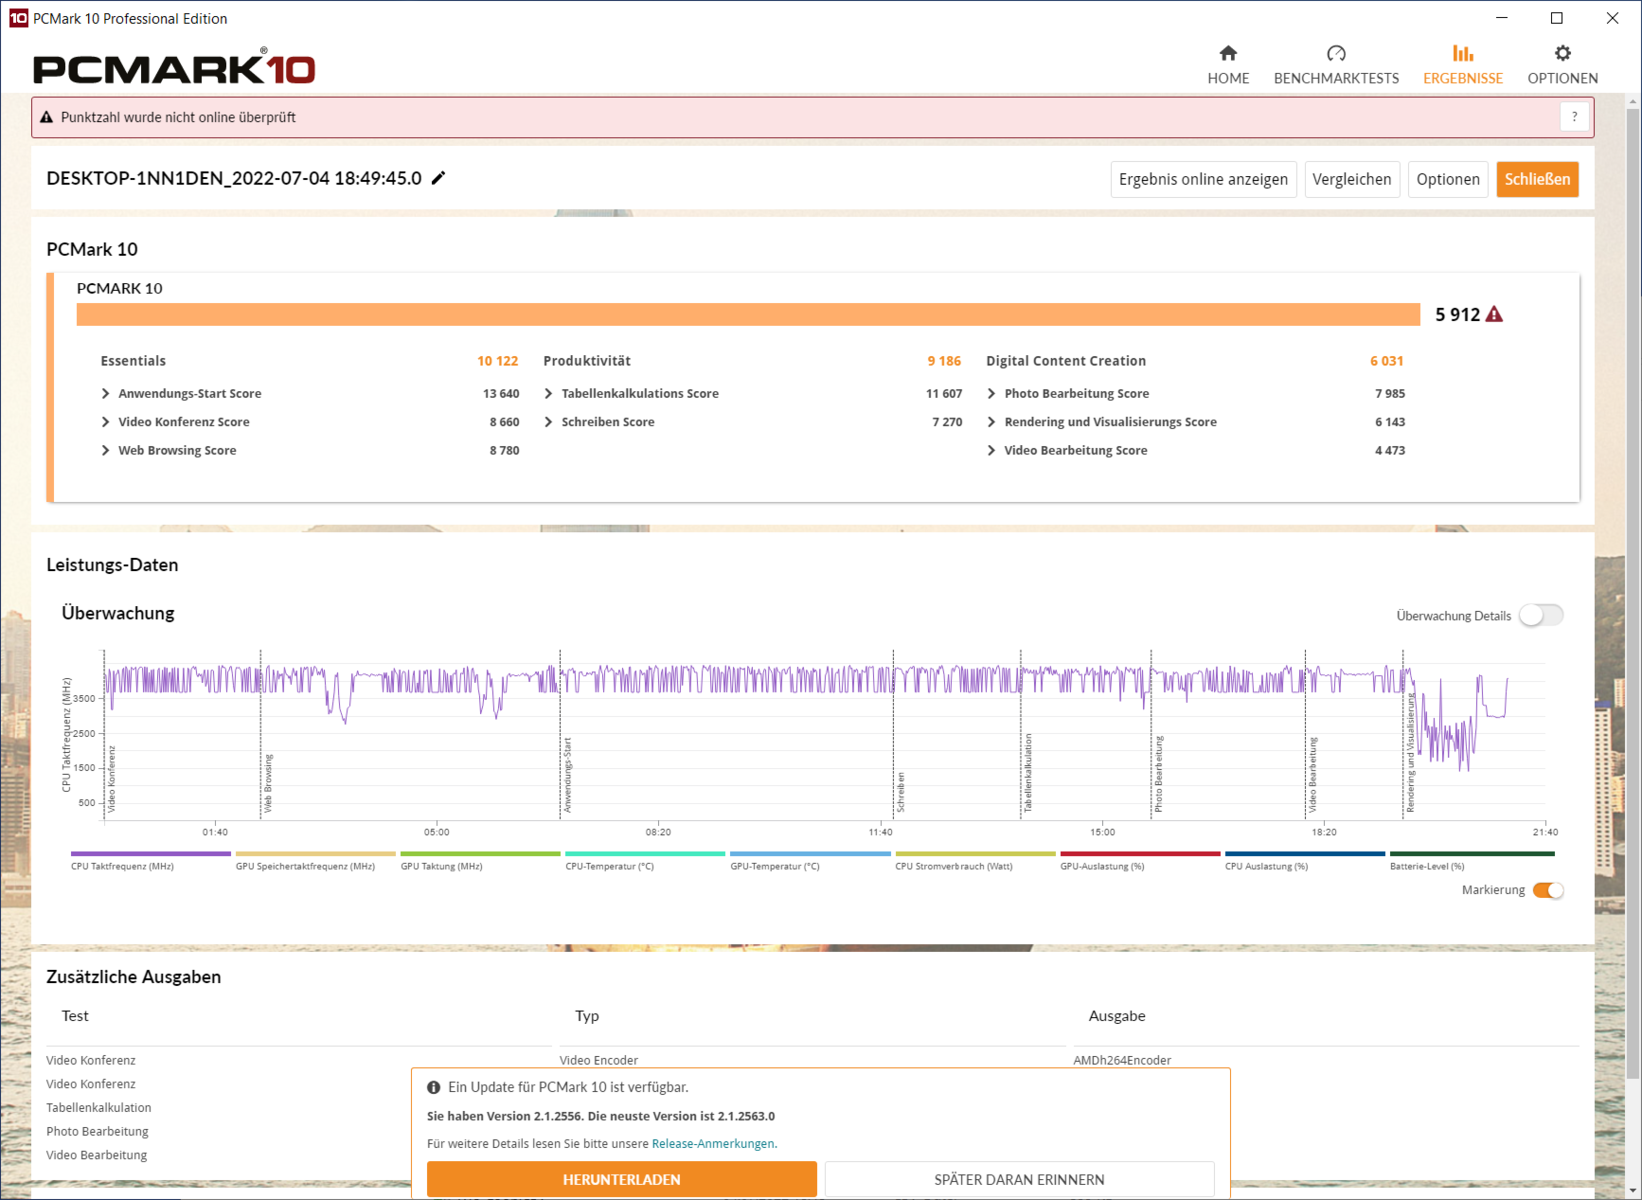Click Herunterladen to download the update
1642x1200 pixels.
tap(621, 1179)
